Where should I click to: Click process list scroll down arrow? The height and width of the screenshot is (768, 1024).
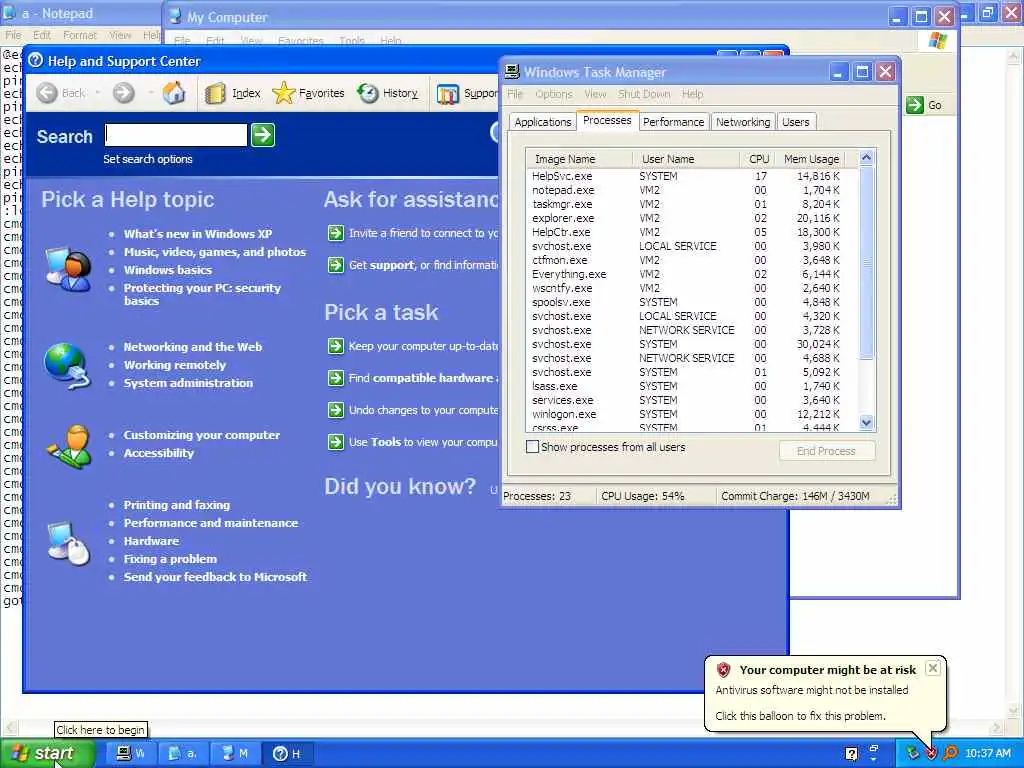coord(867,423)
